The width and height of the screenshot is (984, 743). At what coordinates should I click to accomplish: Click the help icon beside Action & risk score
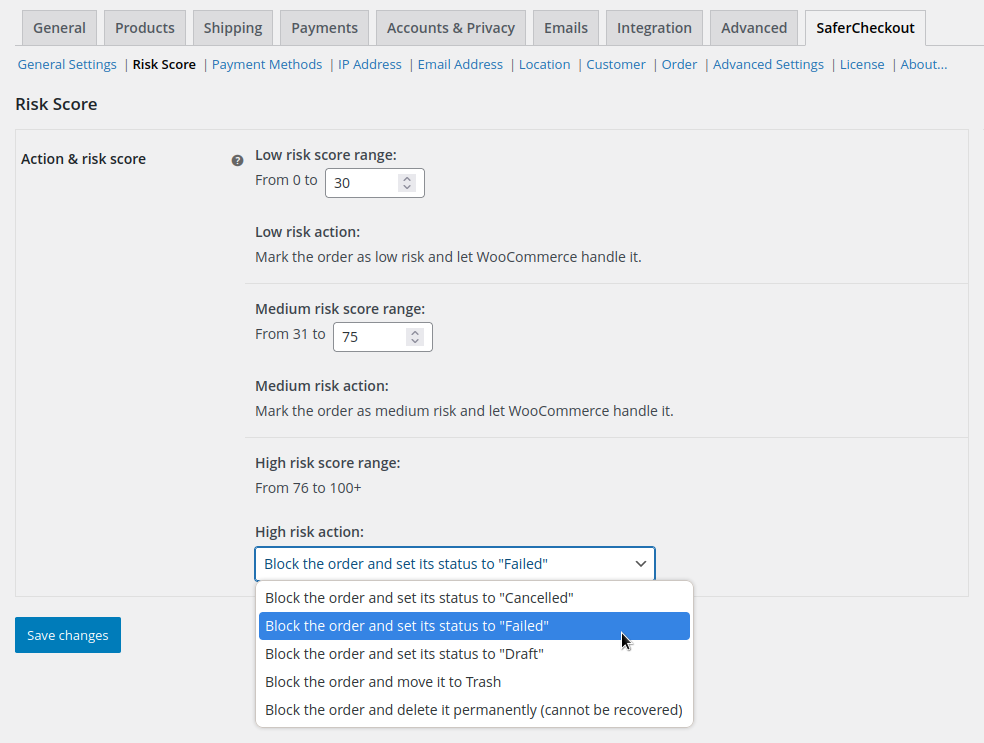pyautogui.click(x=237, y=161)
